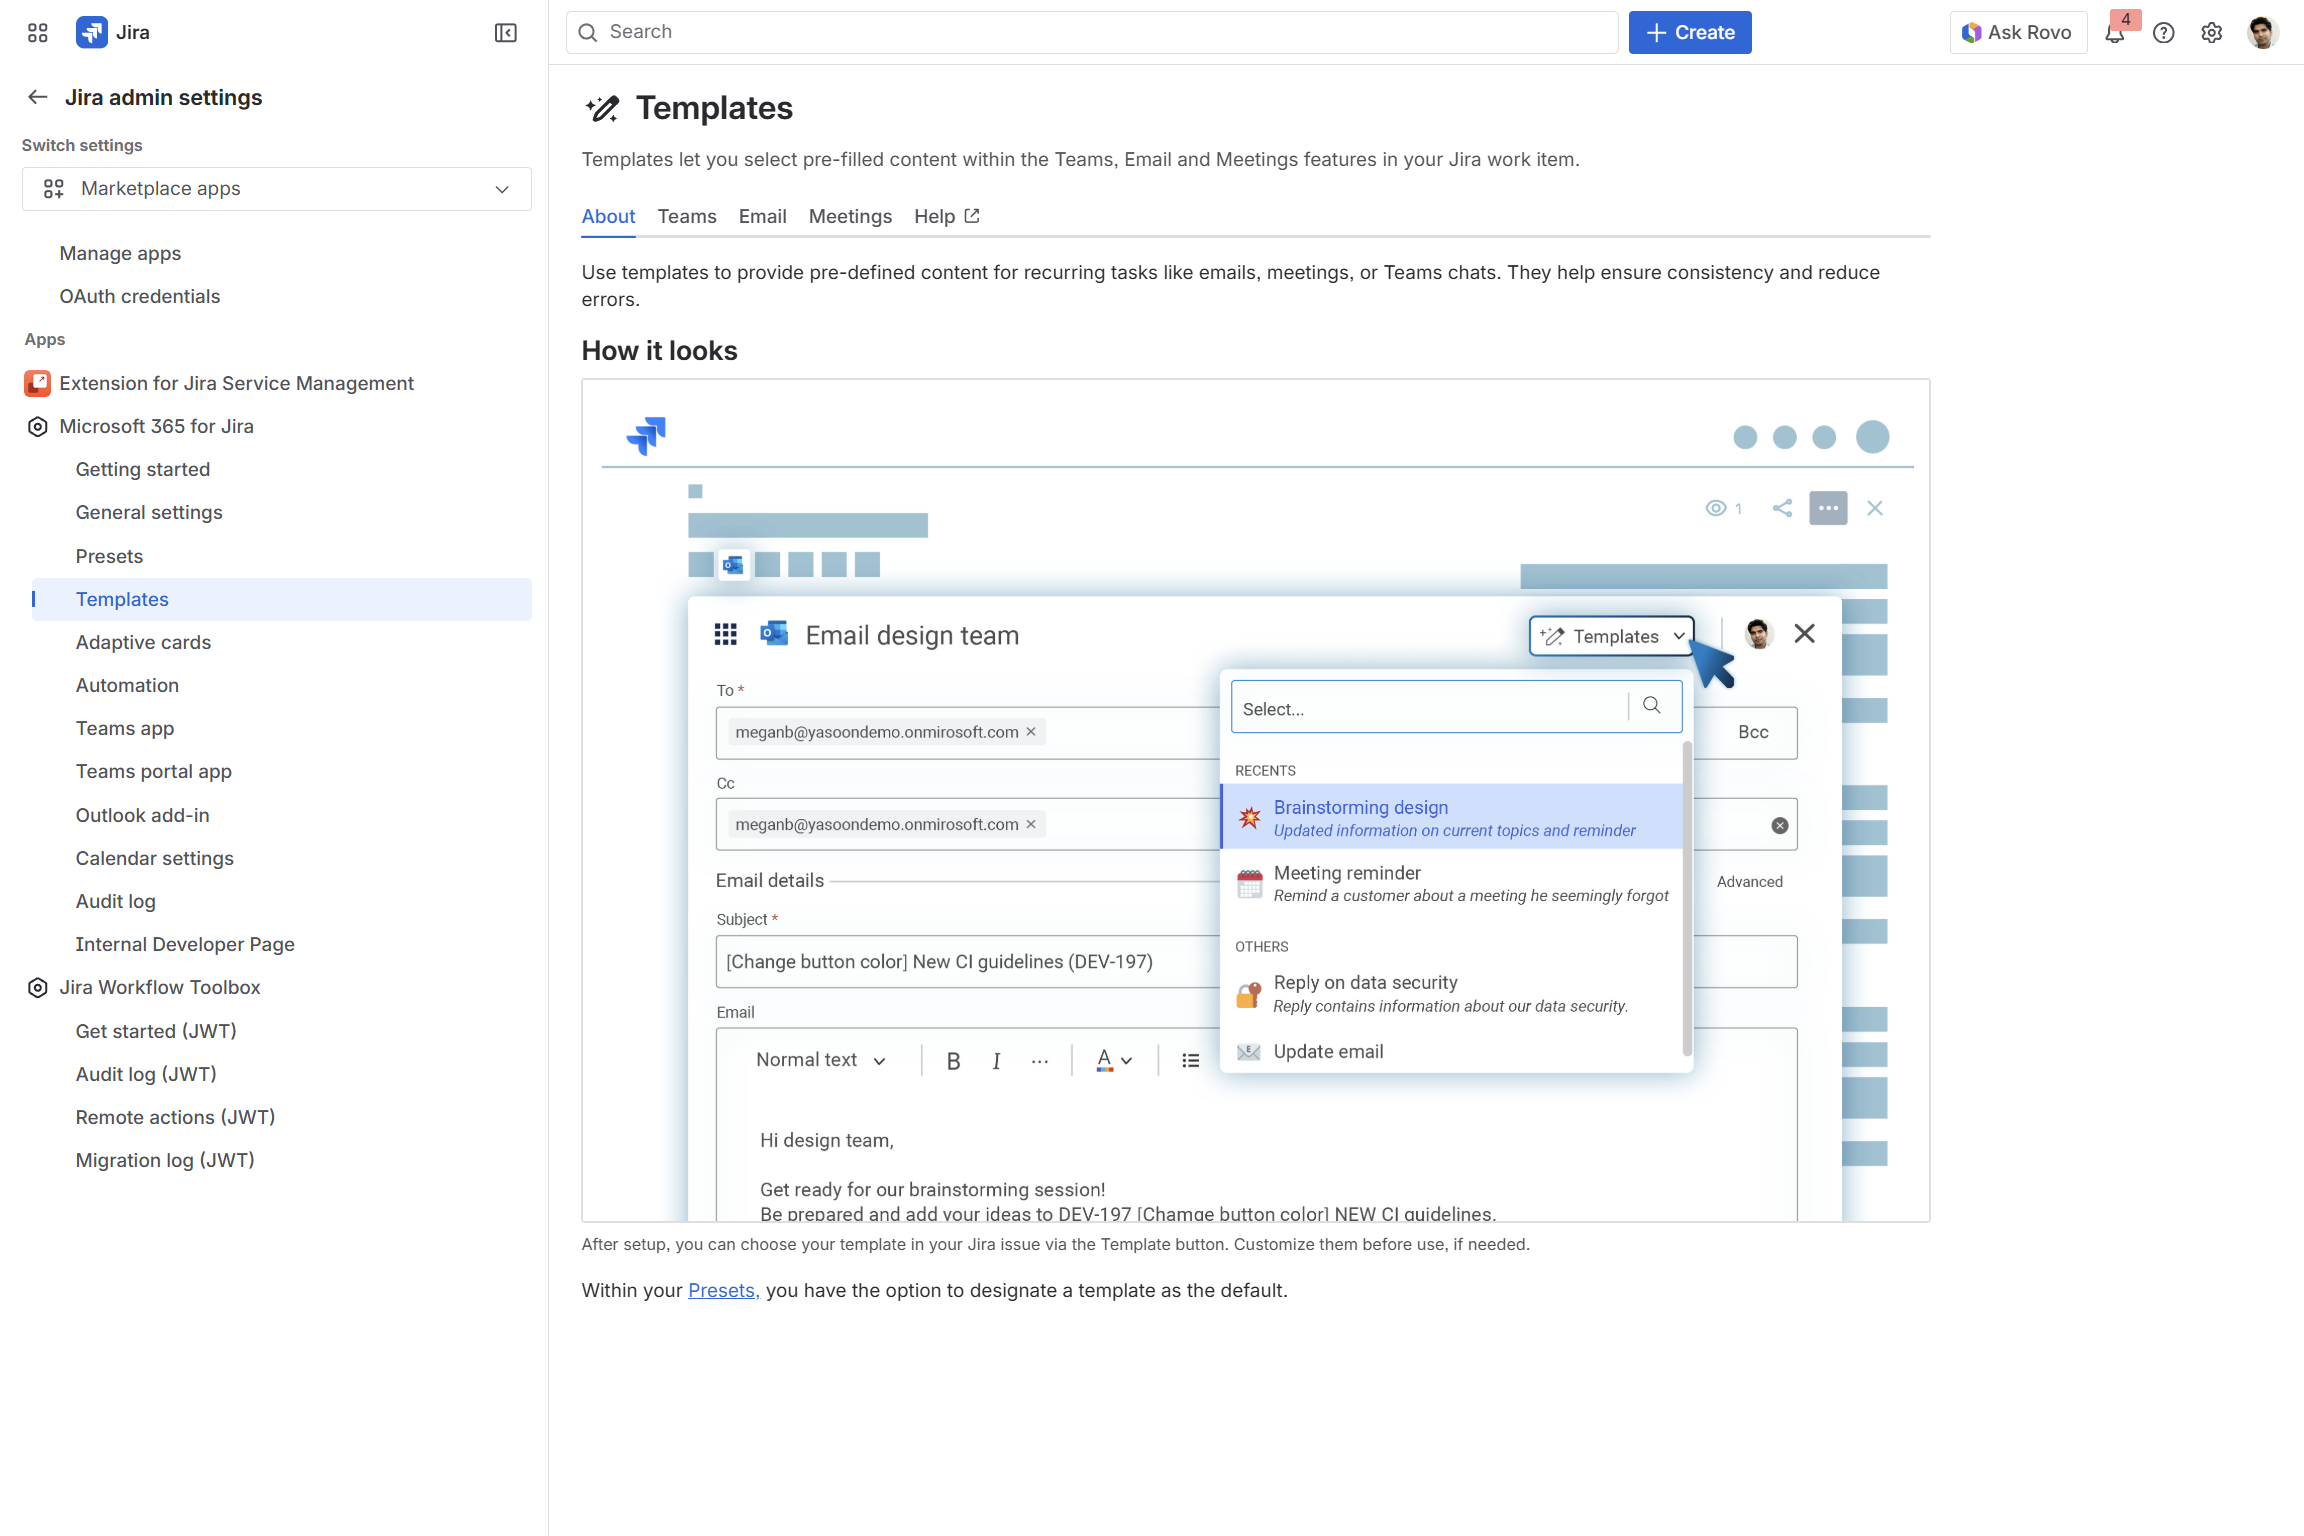Open Ask Rovo assistant

pos(2018,32)
